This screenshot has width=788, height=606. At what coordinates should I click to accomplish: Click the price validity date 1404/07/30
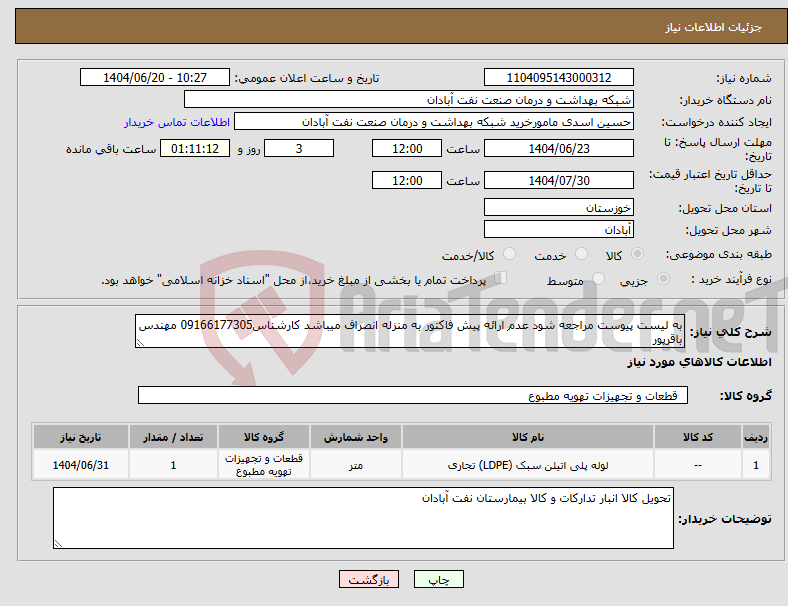point(558,180)
